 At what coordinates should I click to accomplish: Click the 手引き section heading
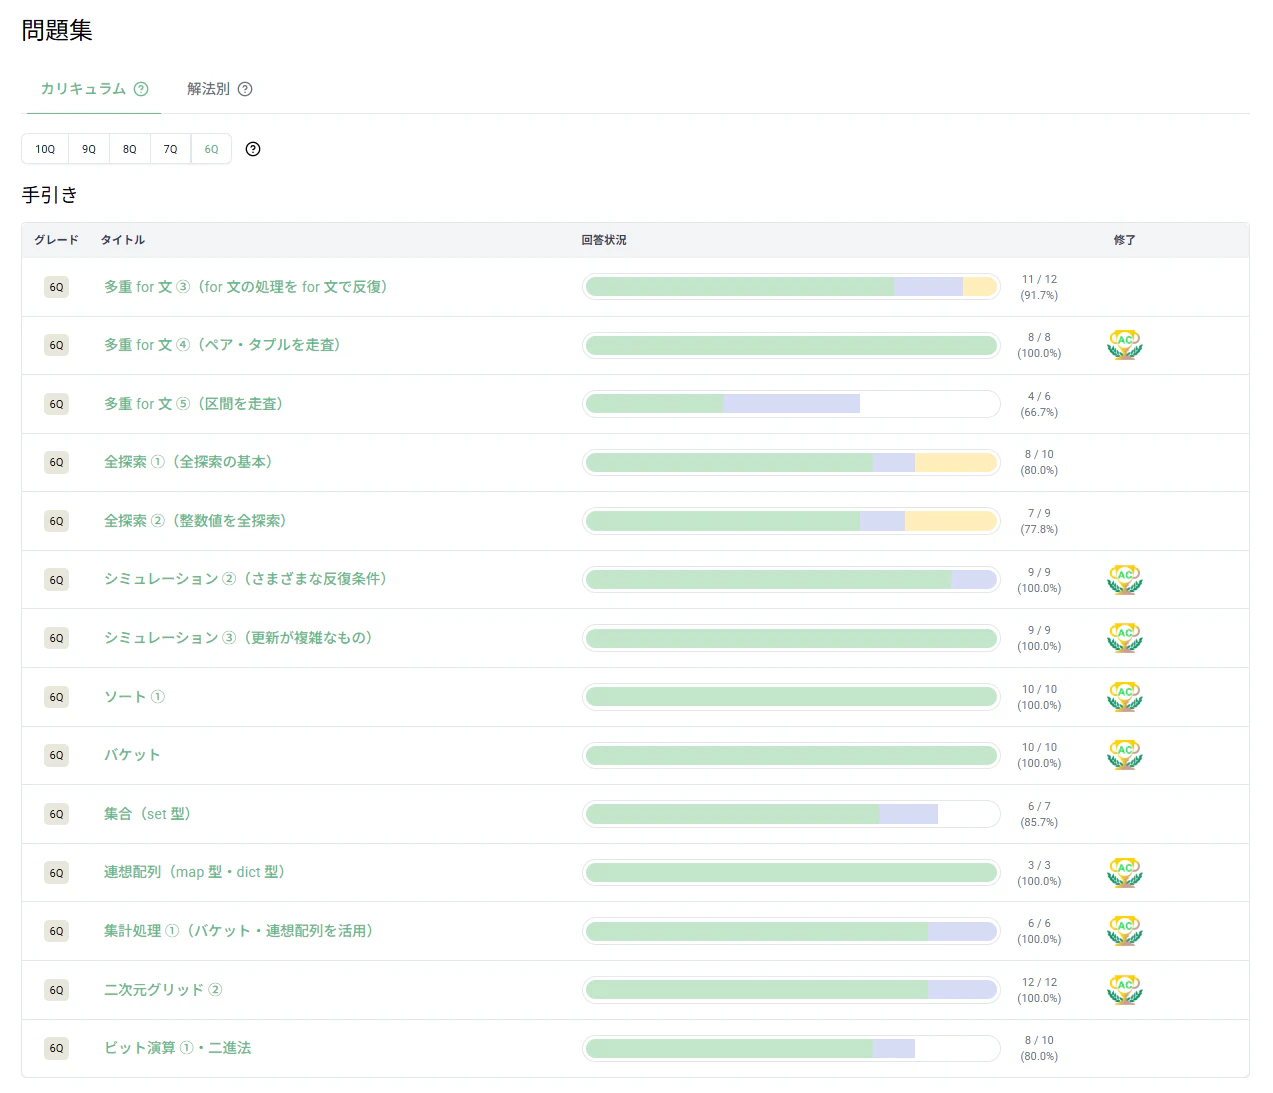(50, 195)
